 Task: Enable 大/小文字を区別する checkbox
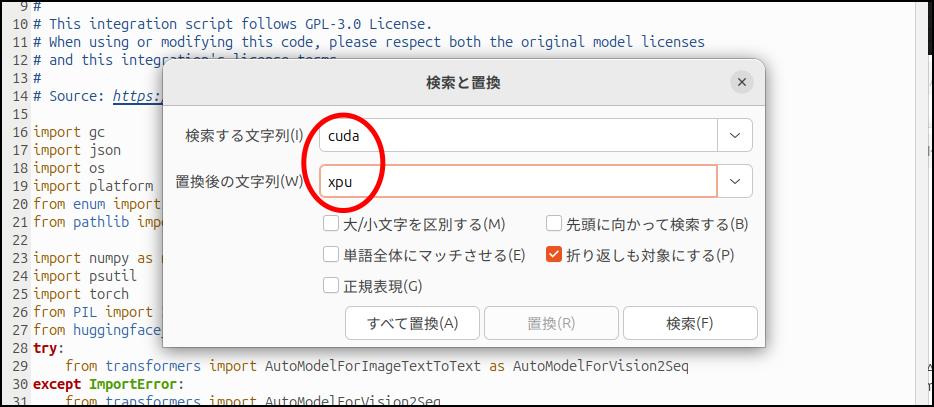click(x=331, y=224)
